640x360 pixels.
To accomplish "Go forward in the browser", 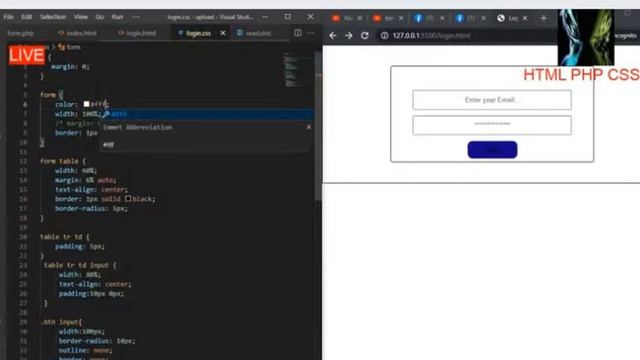I will coord(349,36).
